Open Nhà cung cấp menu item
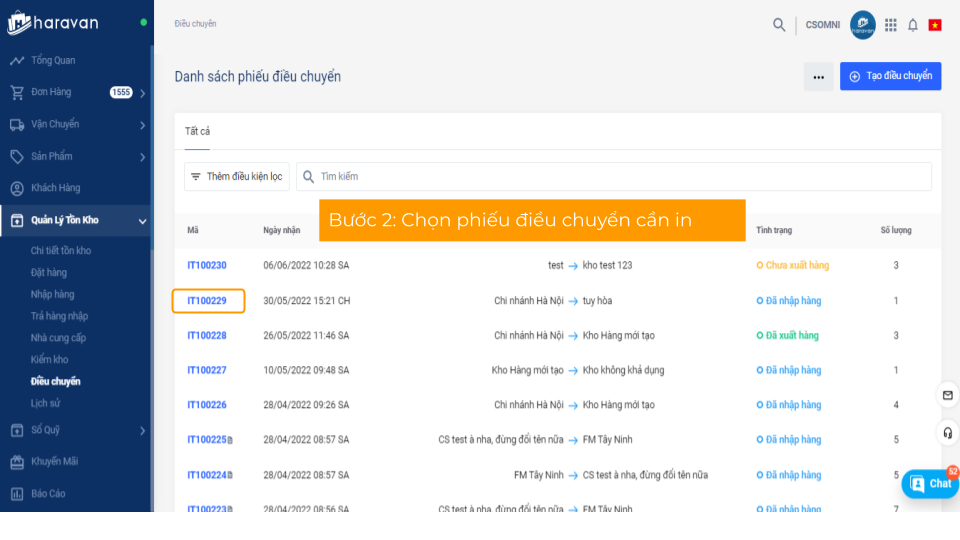Image resolution: width=960 pixels, height=540 pixels. (58, 338)
